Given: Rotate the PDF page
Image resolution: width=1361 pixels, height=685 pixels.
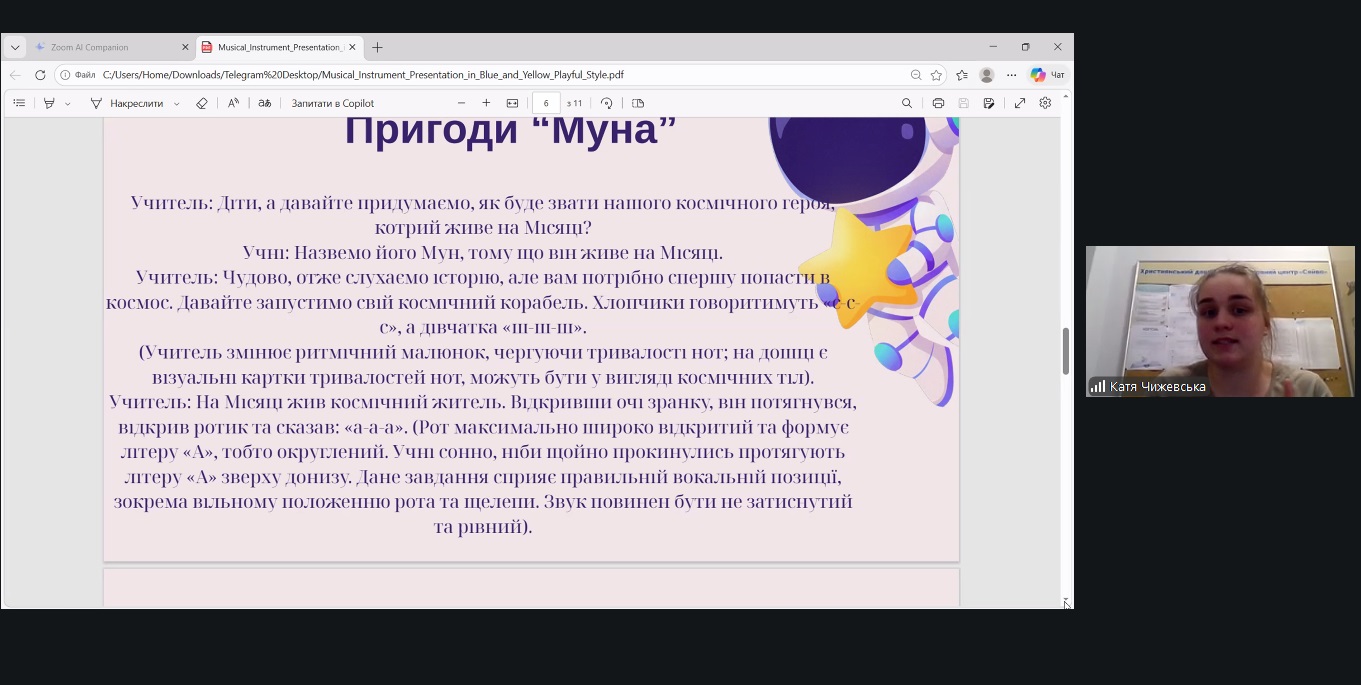Looking at the screenshot, I should (606, 103).
